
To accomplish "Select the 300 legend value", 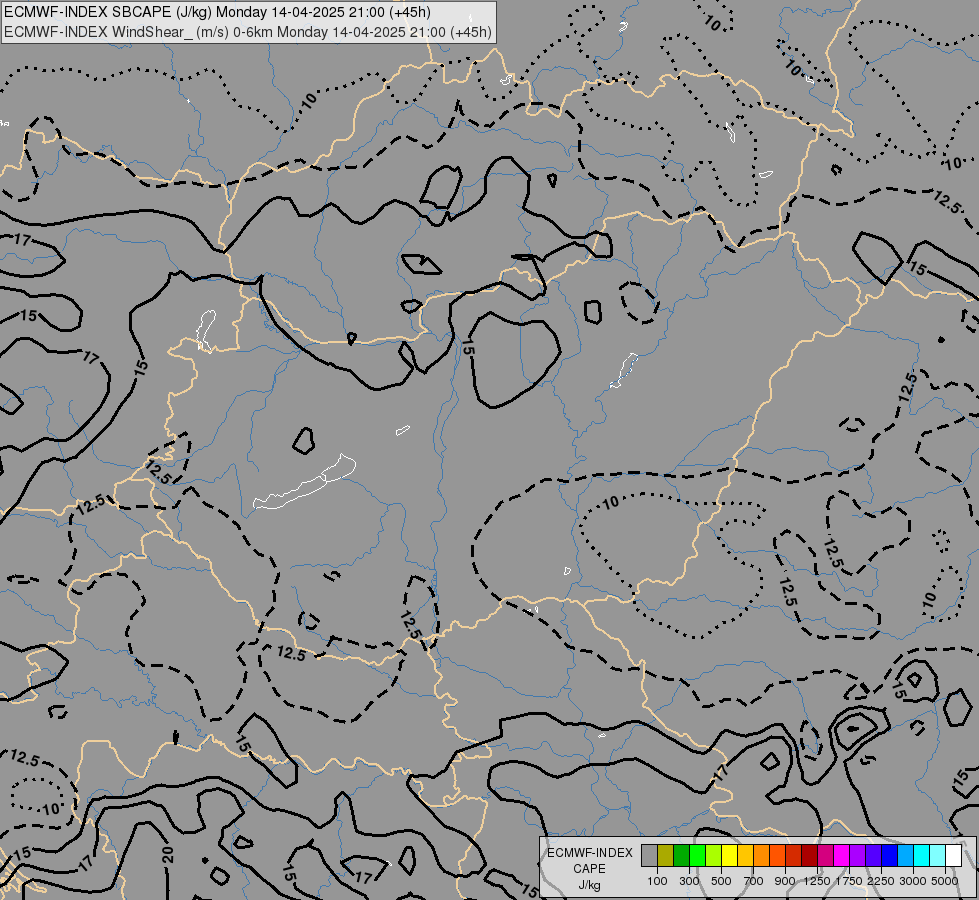I will pos(689,881).
